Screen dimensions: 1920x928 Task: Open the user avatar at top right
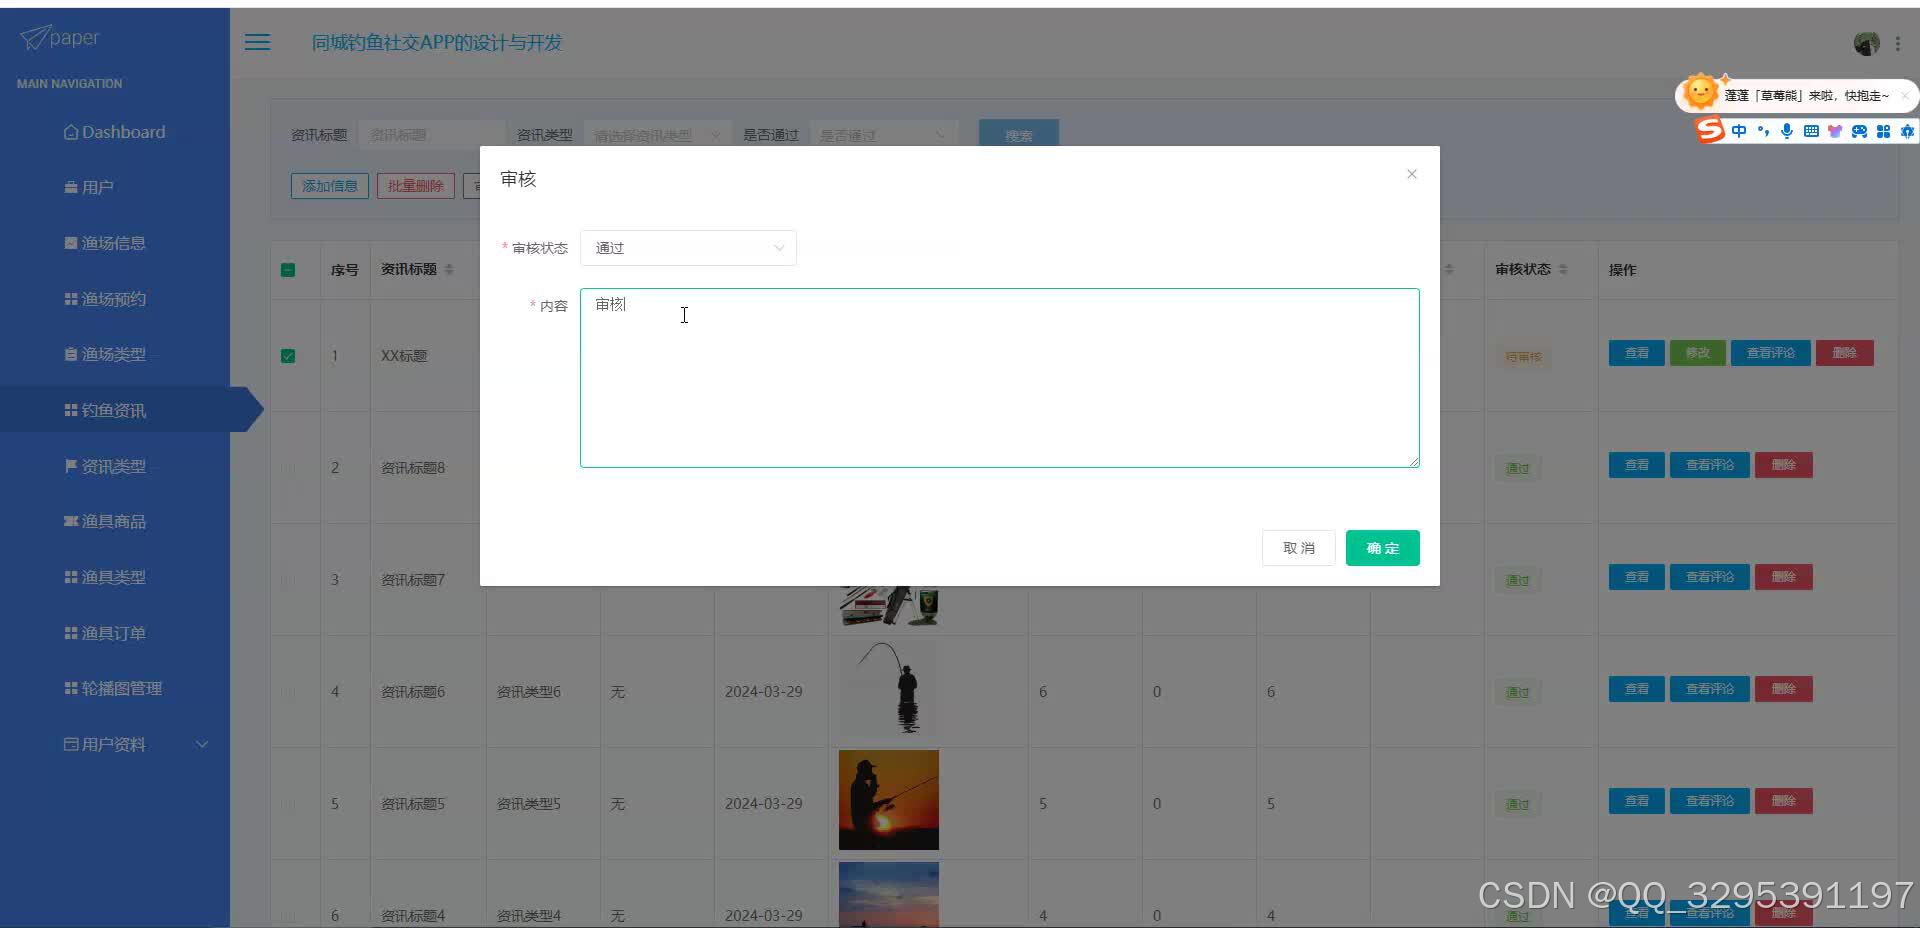(1866, 43)
